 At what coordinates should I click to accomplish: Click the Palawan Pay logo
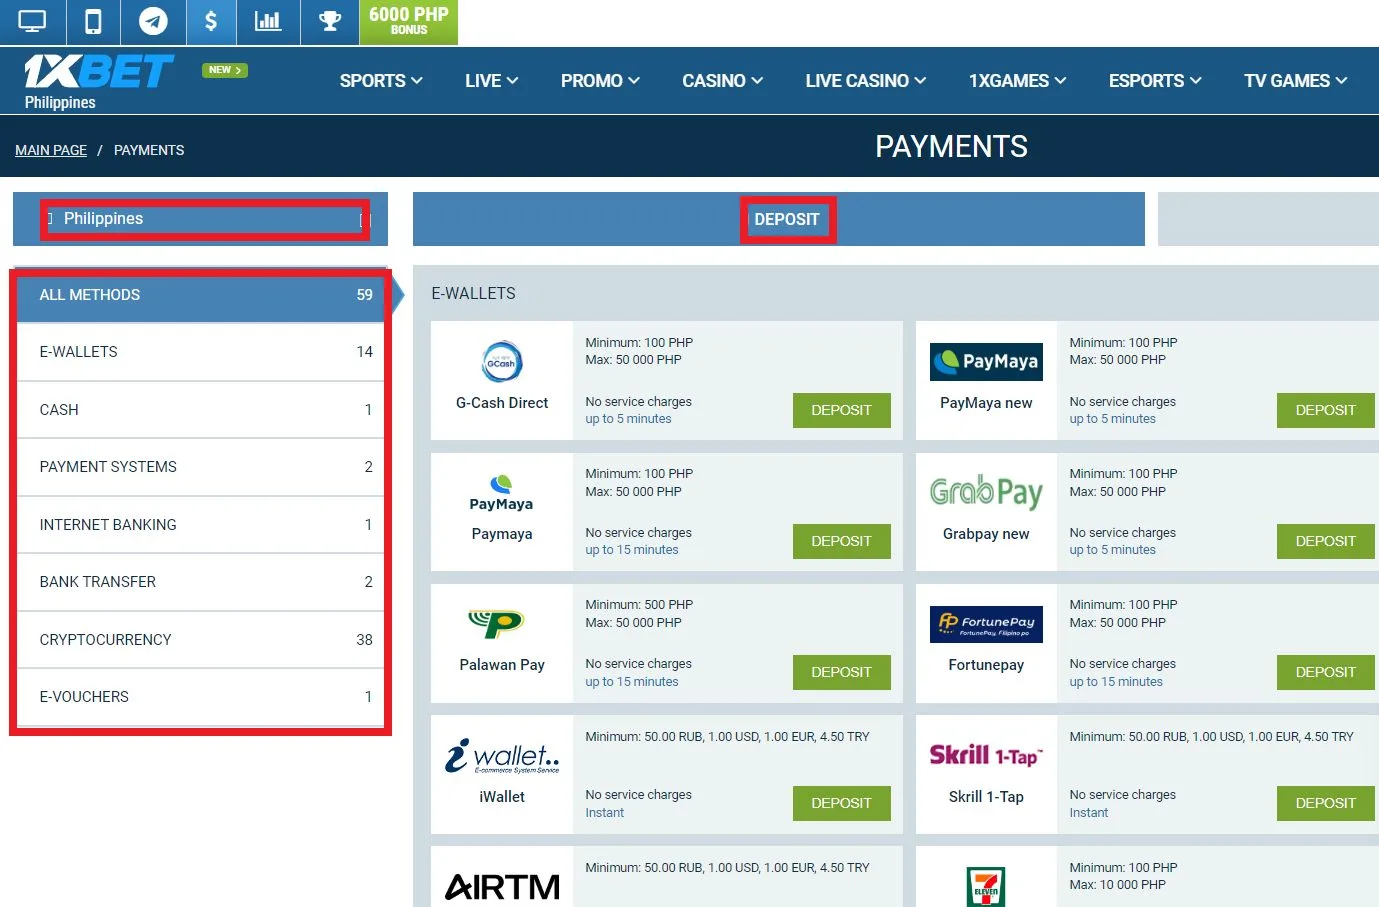(496, 623)
